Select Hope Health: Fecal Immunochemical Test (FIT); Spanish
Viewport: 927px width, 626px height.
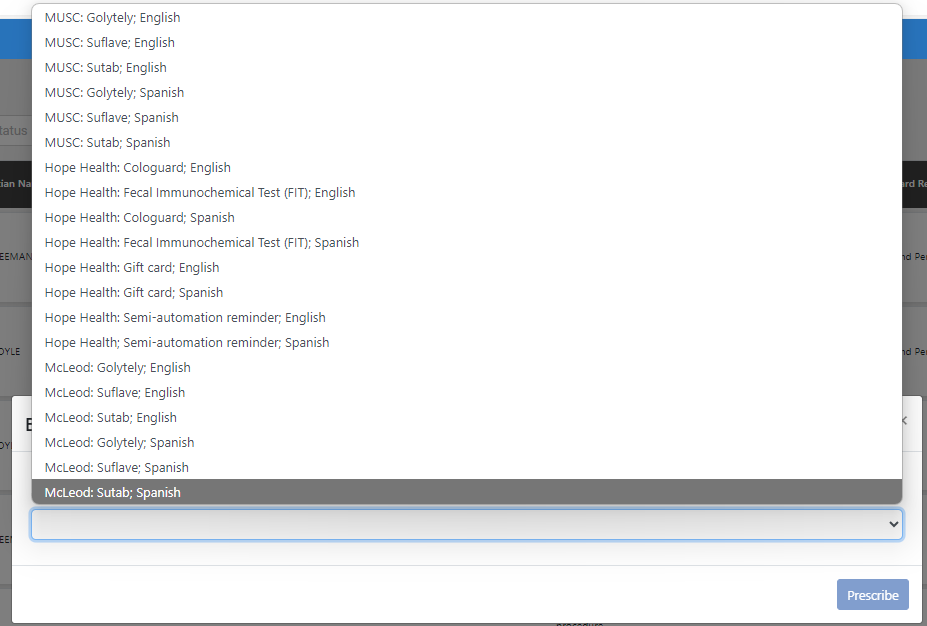click(x=466, y=243)
